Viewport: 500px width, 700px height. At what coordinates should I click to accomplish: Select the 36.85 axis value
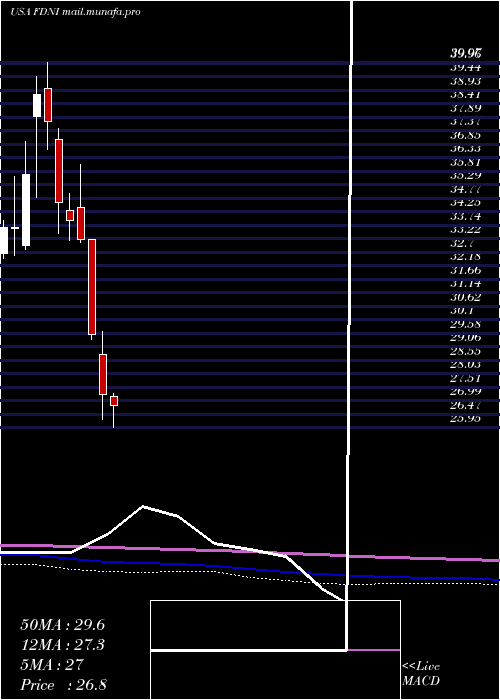tap(465, 135)
